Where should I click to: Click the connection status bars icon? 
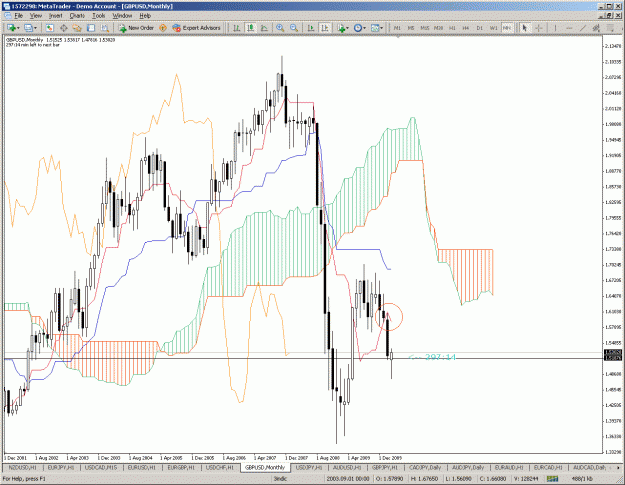coord(552,478)
